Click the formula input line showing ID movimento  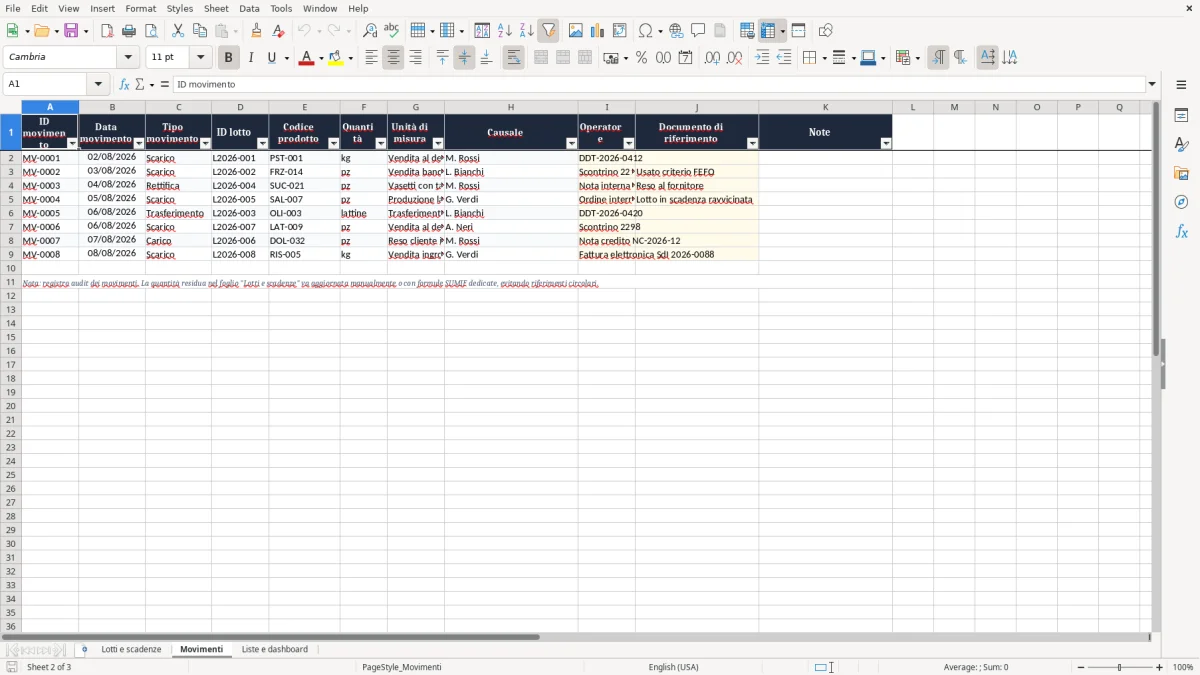[x=659, y=84]
